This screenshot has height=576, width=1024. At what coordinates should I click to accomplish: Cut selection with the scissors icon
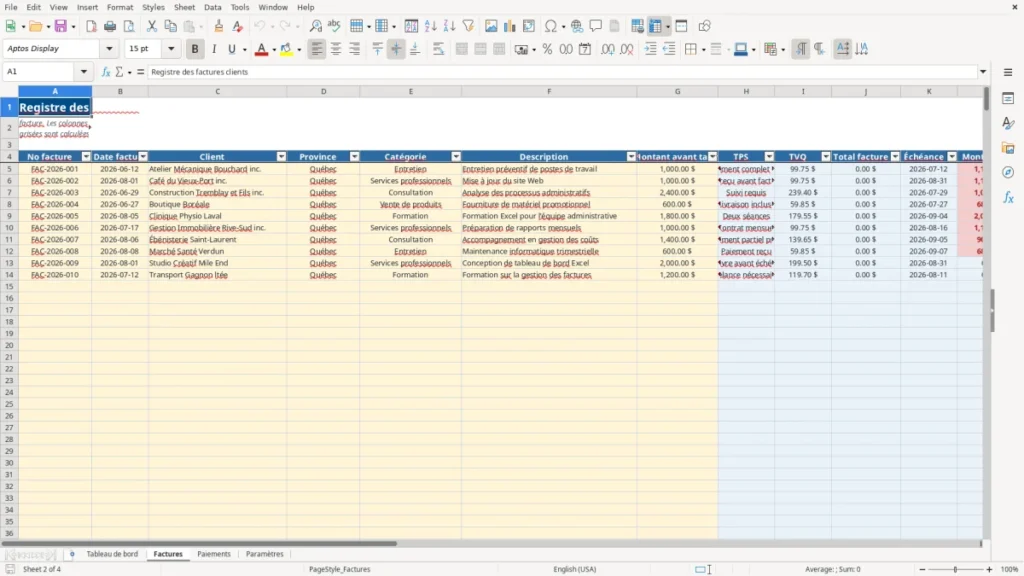[152, 26]
